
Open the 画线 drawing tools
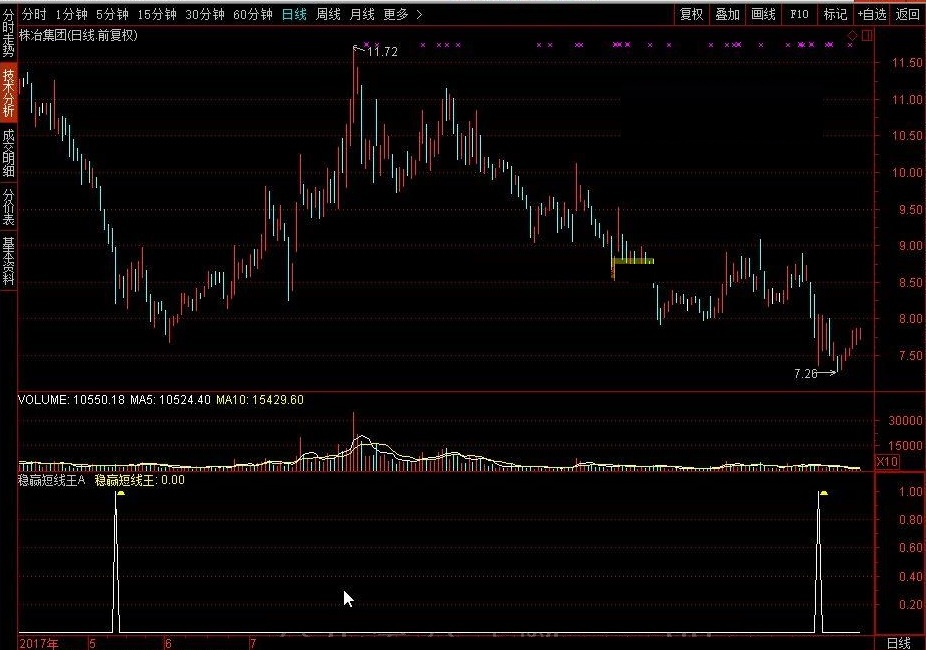pyautogui.click(x=764, y=14)
